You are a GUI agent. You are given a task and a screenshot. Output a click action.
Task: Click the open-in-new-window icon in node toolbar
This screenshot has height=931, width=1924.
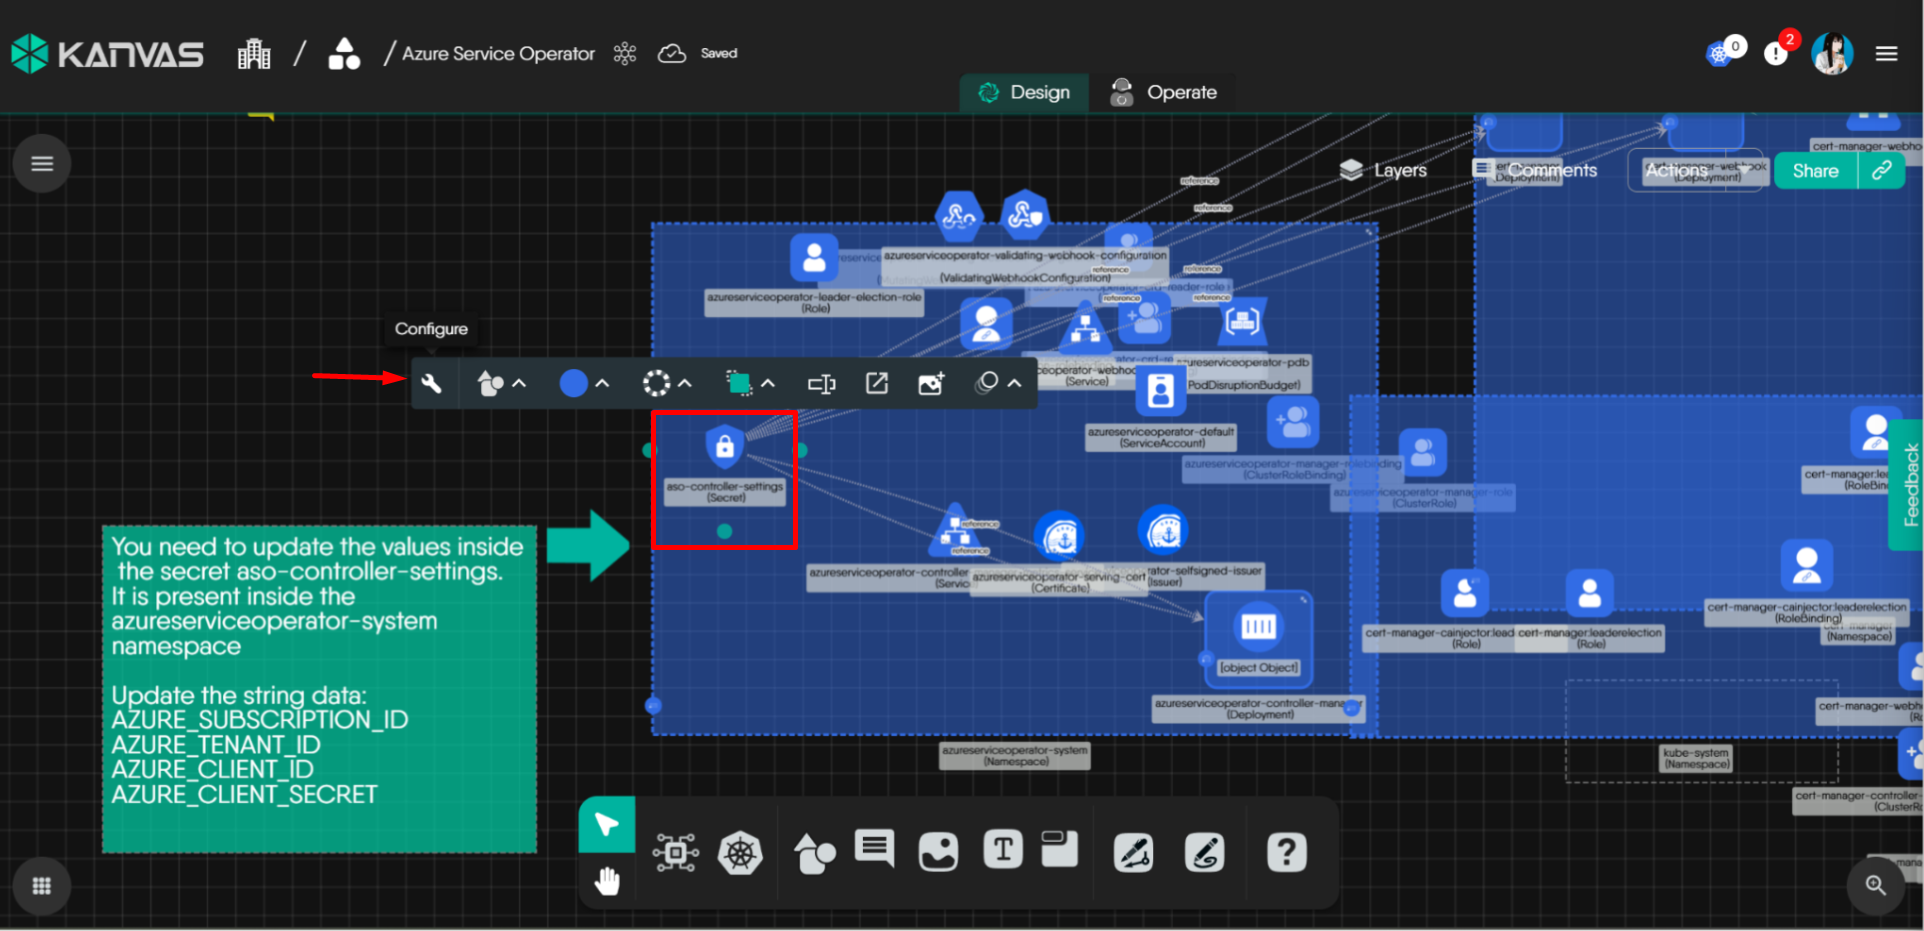click(877, 383)
